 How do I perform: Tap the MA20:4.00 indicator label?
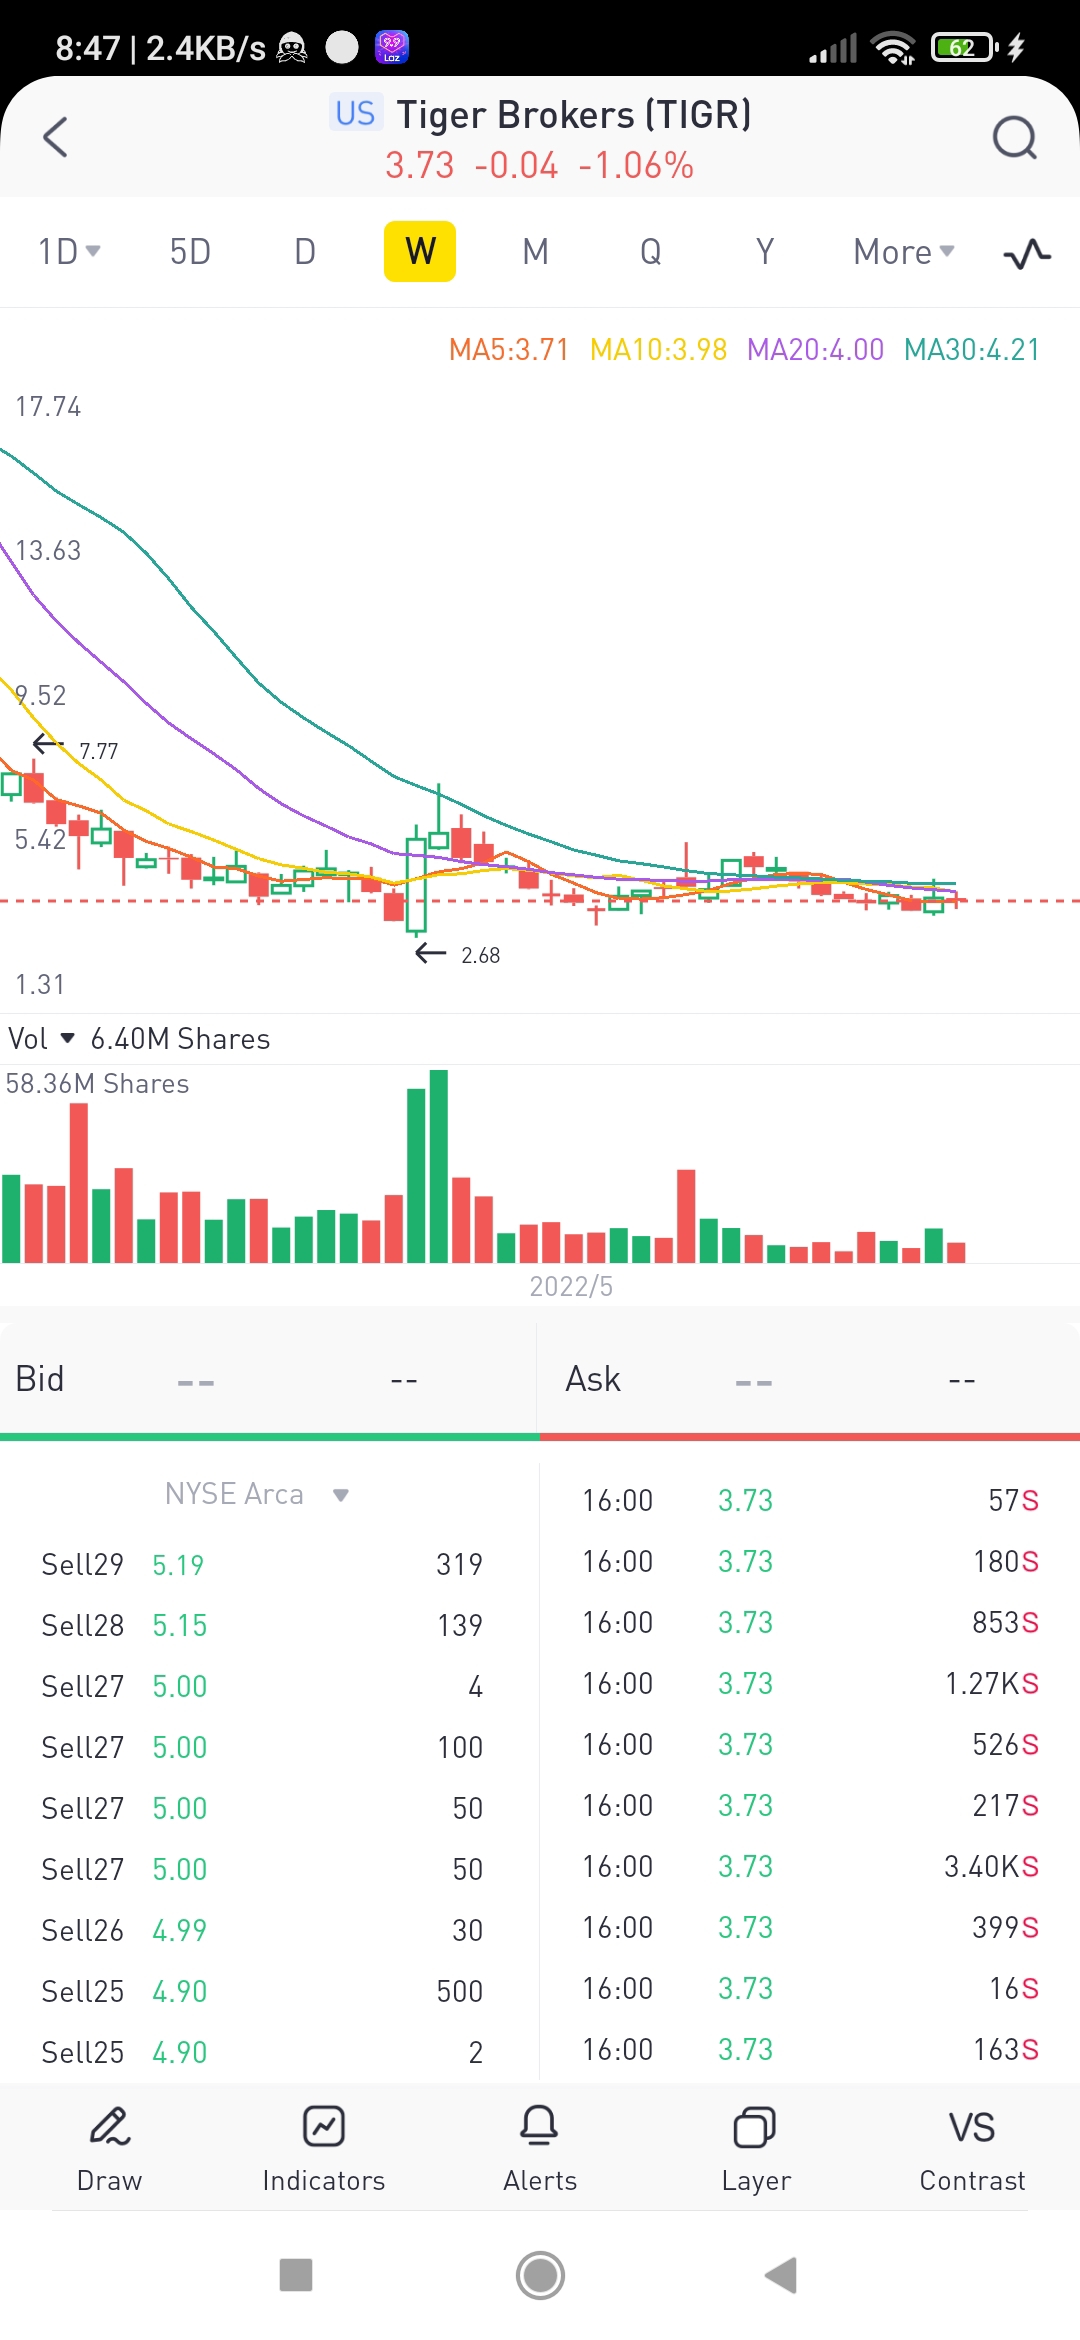click(x=816, y=350)
